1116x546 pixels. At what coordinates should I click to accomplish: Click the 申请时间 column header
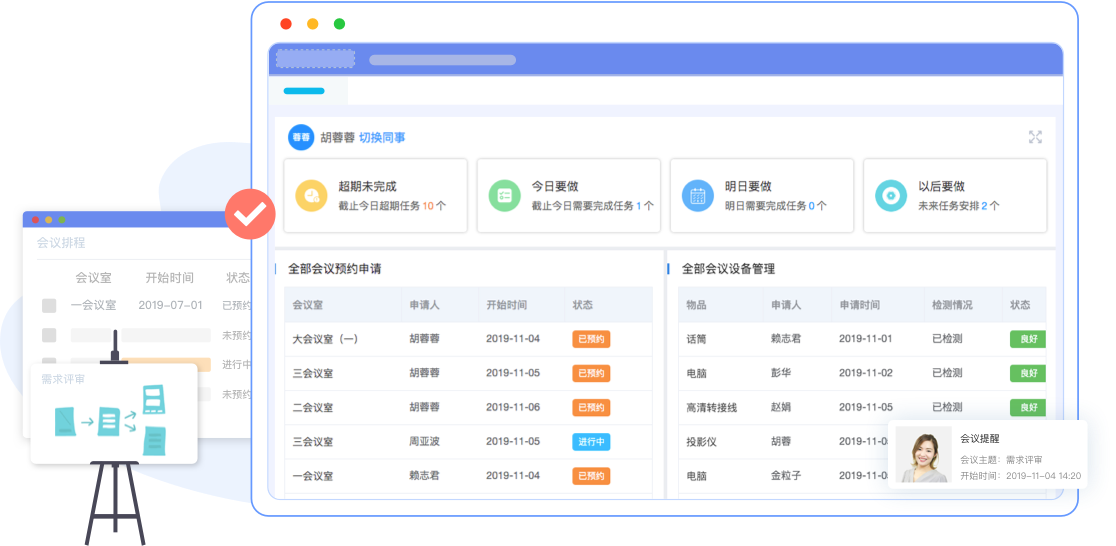coord(860,305)
